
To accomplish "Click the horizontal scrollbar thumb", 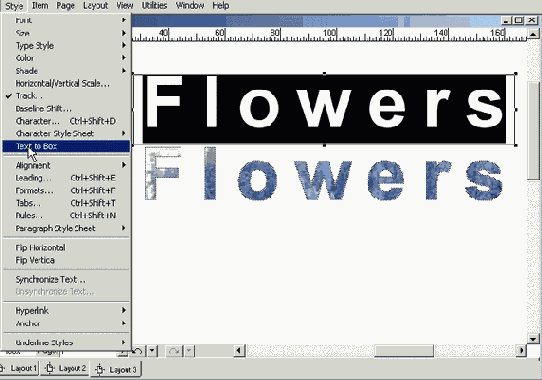I will pos(404,351).
